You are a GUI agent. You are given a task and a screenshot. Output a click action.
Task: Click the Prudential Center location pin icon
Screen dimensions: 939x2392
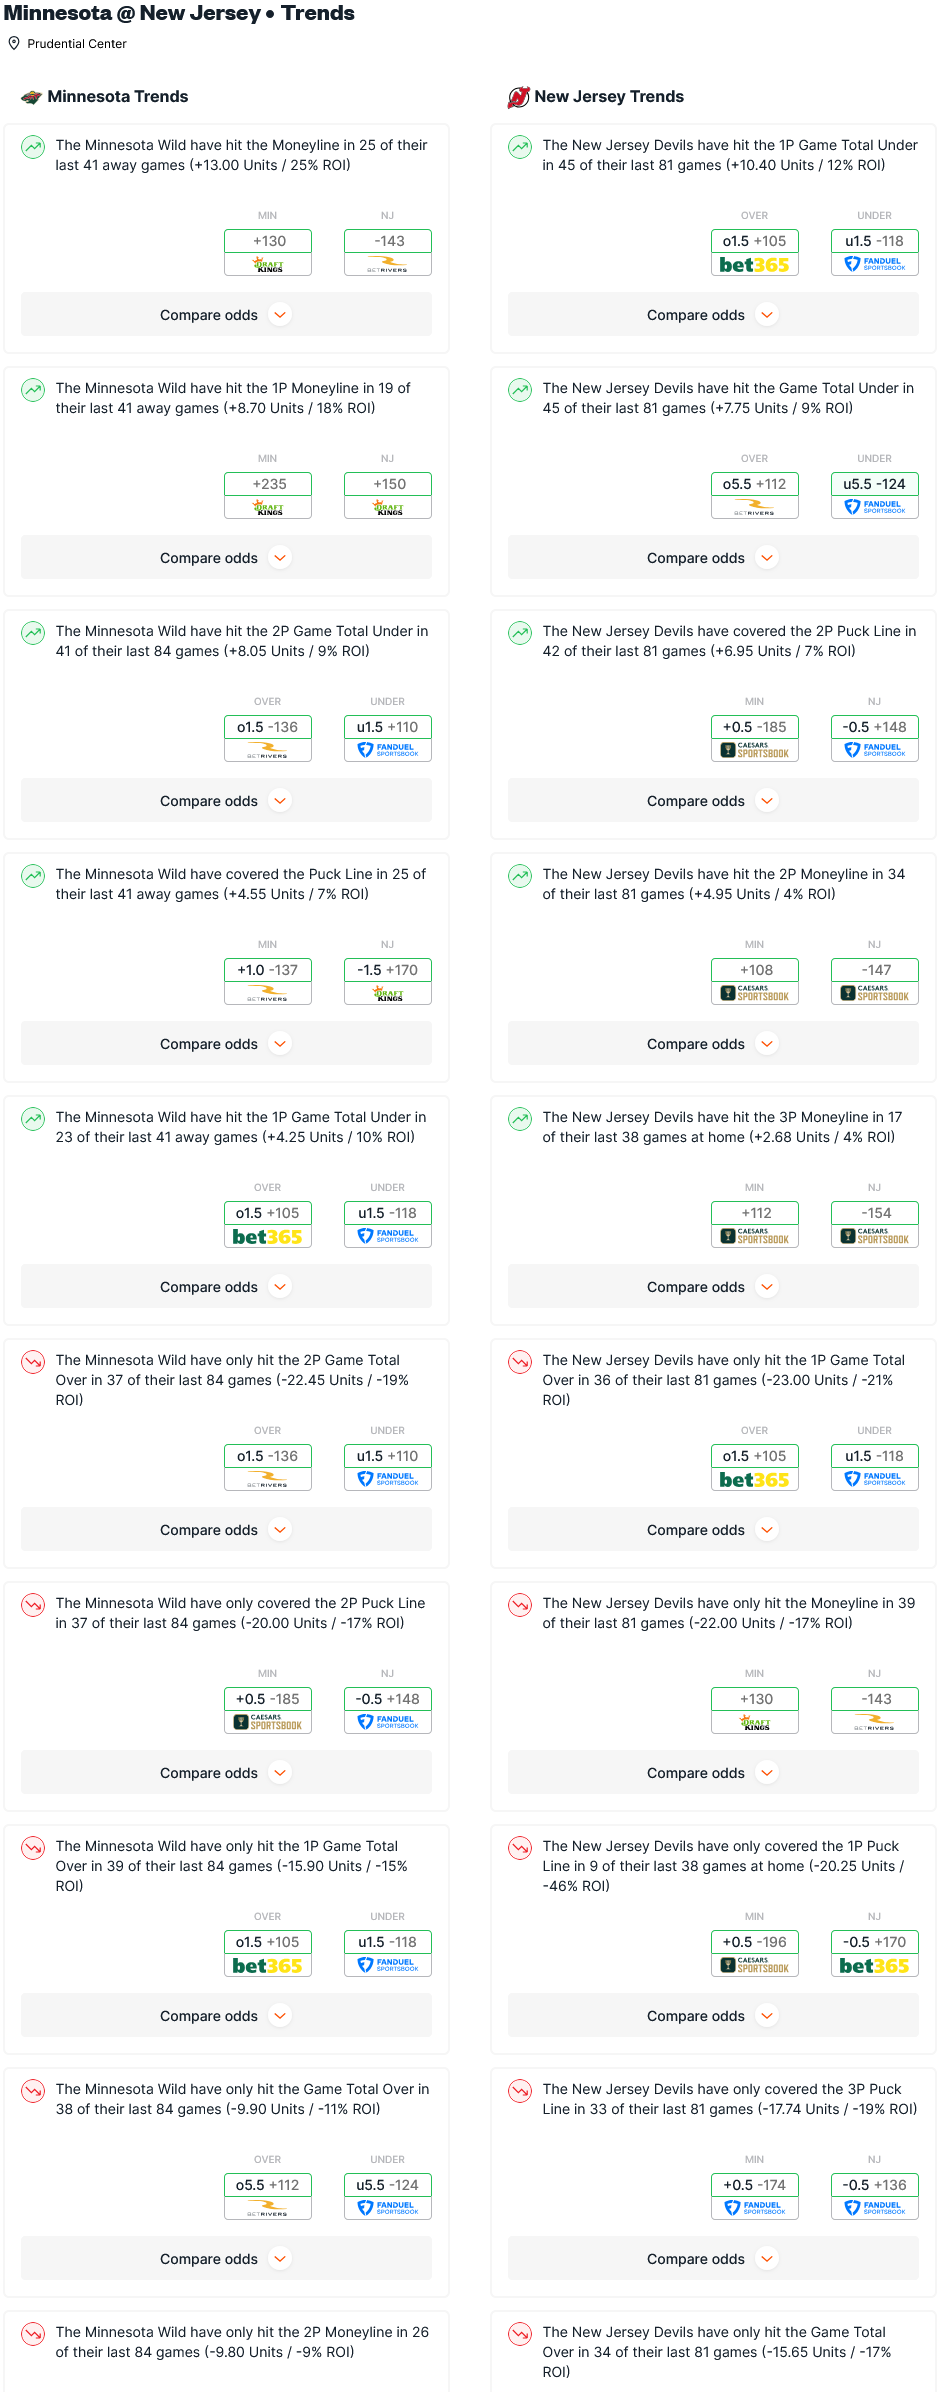coord(14,43)
